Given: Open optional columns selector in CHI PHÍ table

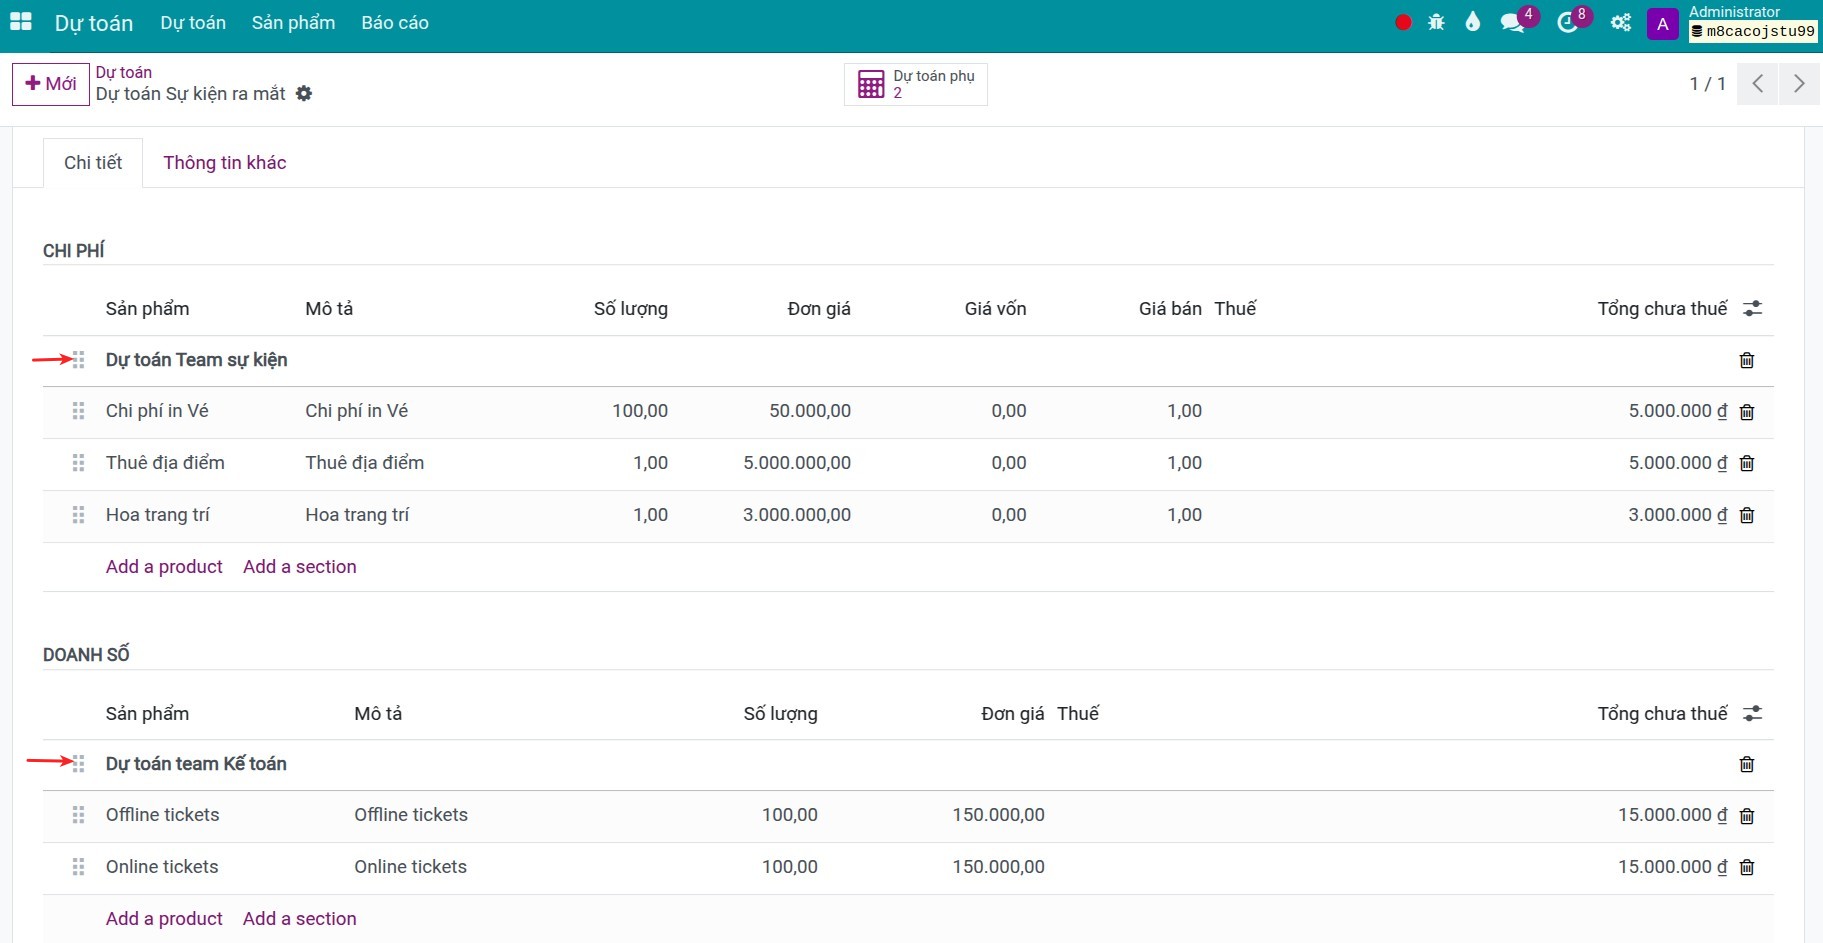Looking at the screenshot, I should (x=1752, y=309).
